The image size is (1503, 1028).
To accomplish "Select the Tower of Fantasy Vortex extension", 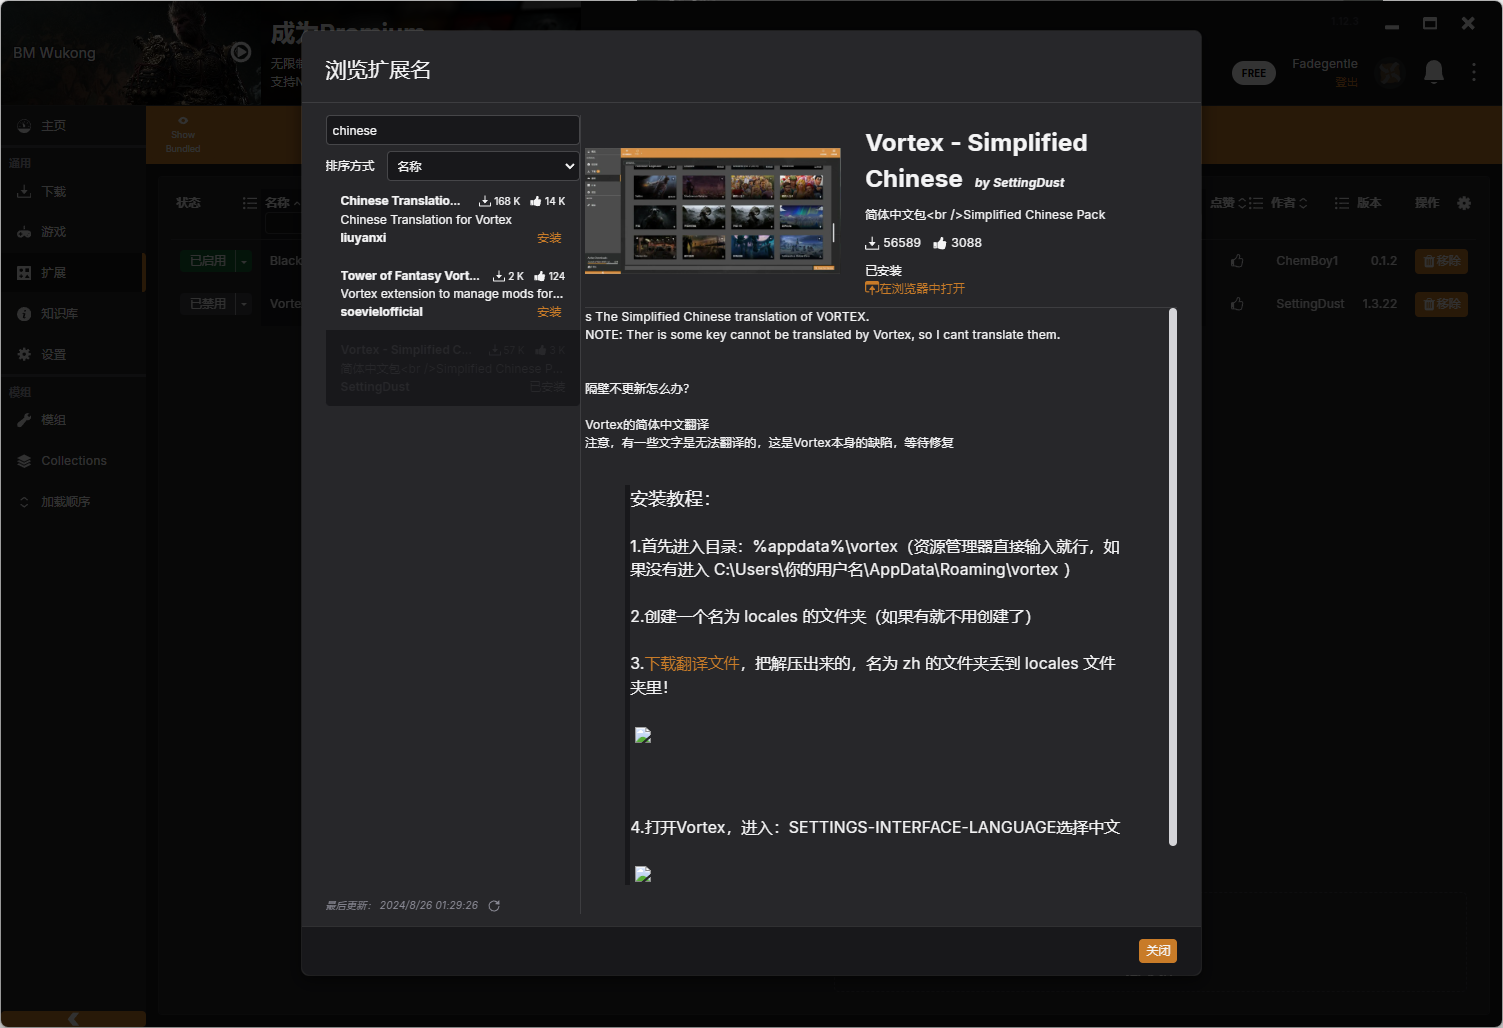I will (x=452, y=294).
